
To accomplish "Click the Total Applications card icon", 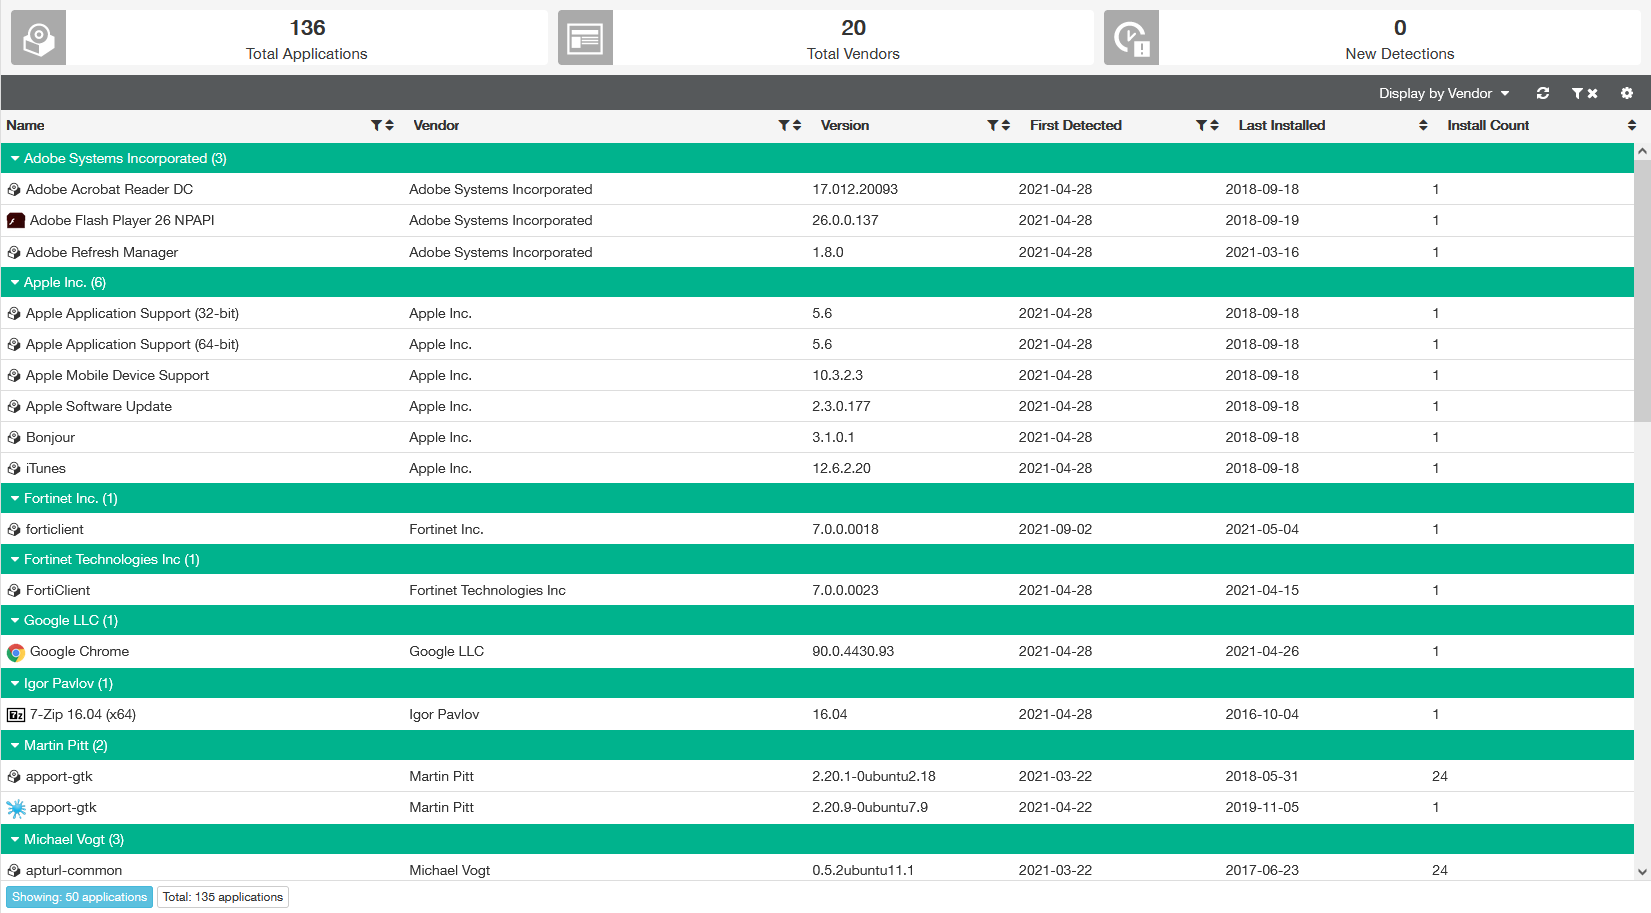I will tap(38, 38).
